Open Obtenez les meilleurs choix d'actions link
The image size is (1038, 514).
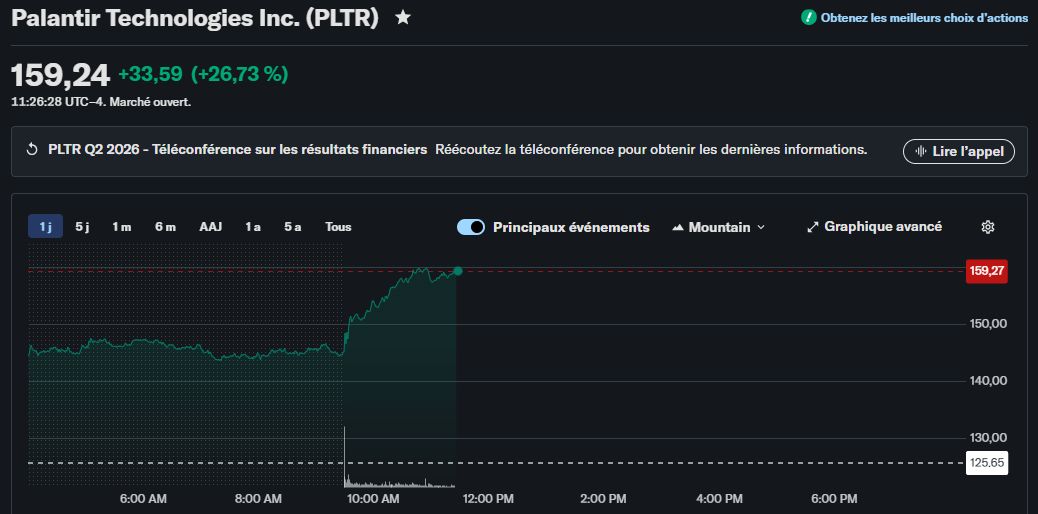point(924,18)
